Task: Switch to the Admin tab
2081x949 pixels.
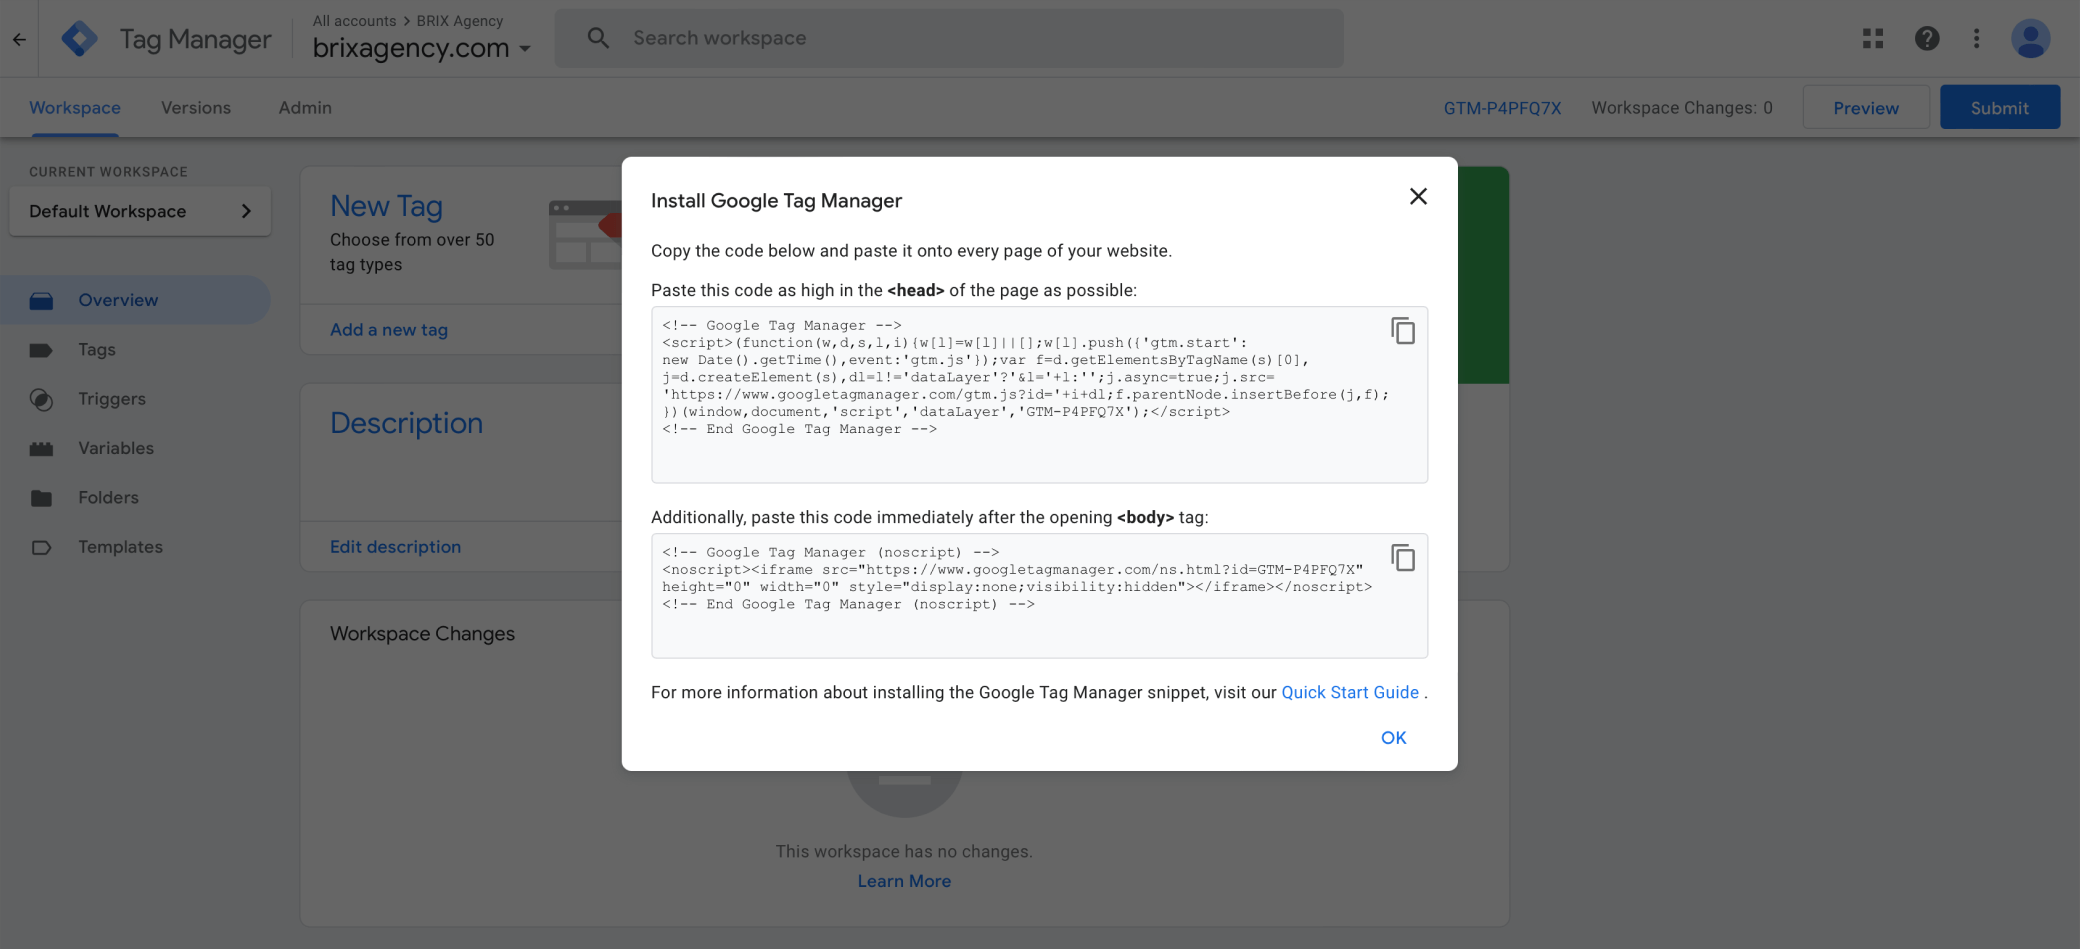Action: pyautogui.click(x=305, y=107)
